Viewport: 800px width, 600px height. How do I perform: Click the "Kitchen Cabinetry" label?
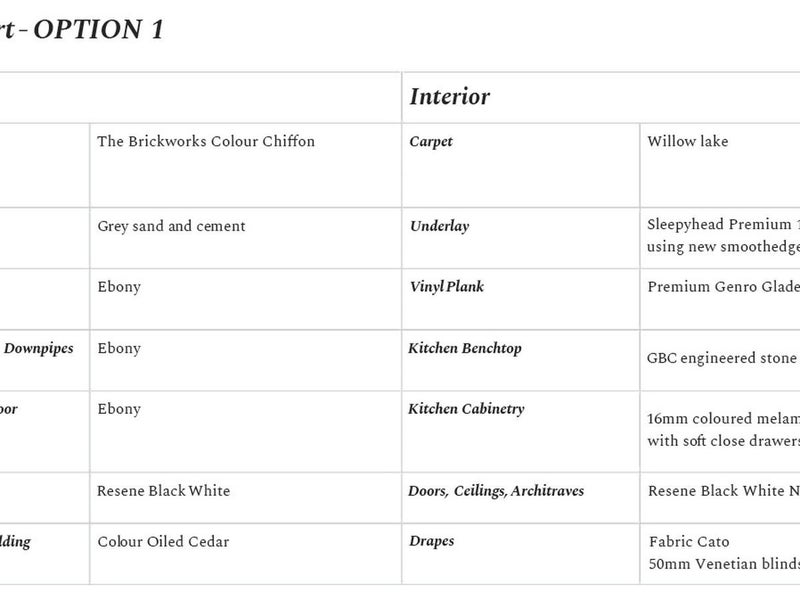click(466, 409)
